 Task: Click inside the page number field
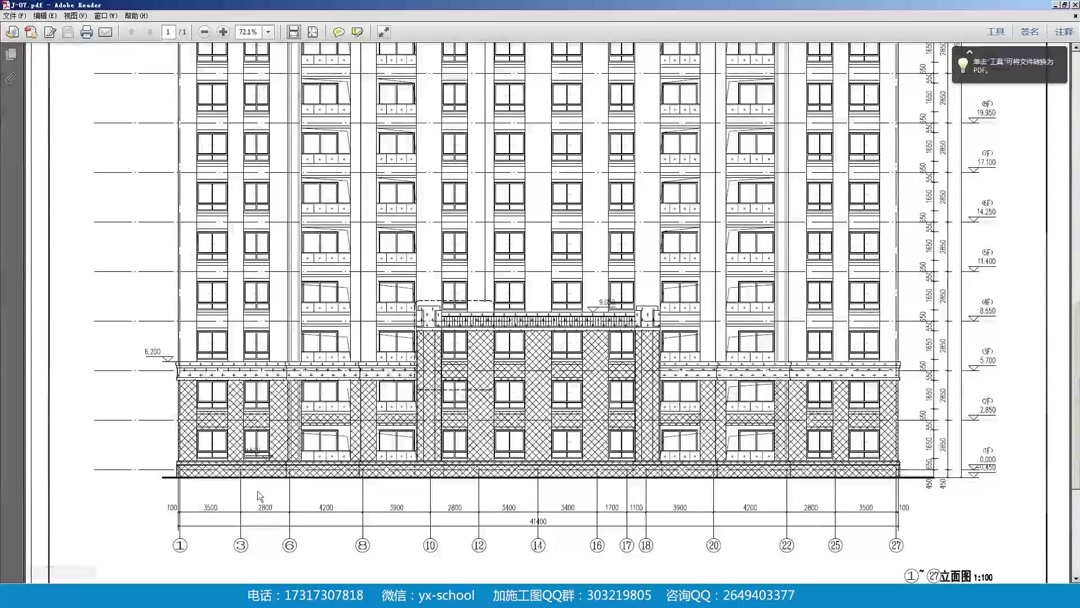tap(168, 31)
